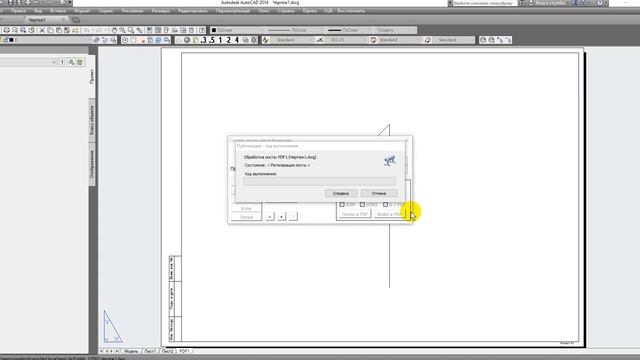
Task: Select the Pan hand tool
Action: click(114, 30)
